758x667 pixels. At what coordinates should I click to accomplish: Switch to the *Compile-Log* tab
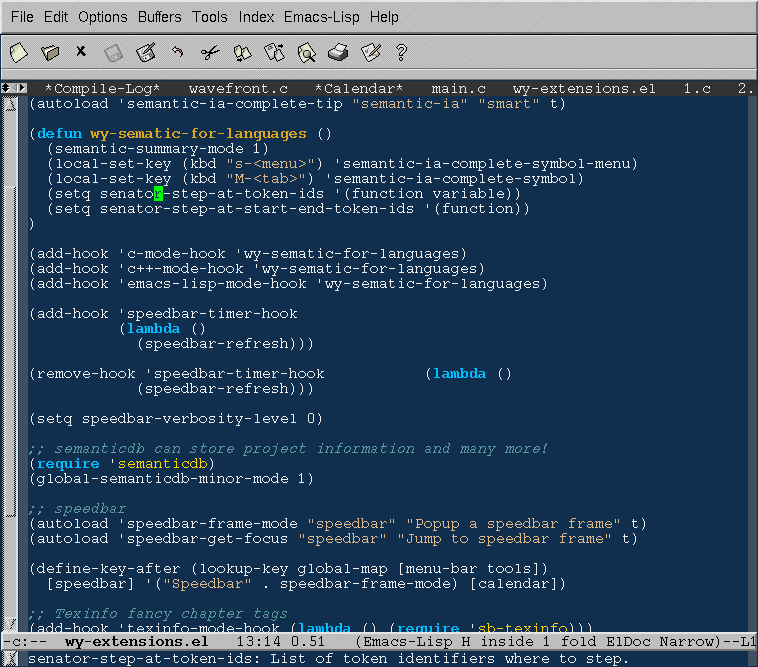102,89
